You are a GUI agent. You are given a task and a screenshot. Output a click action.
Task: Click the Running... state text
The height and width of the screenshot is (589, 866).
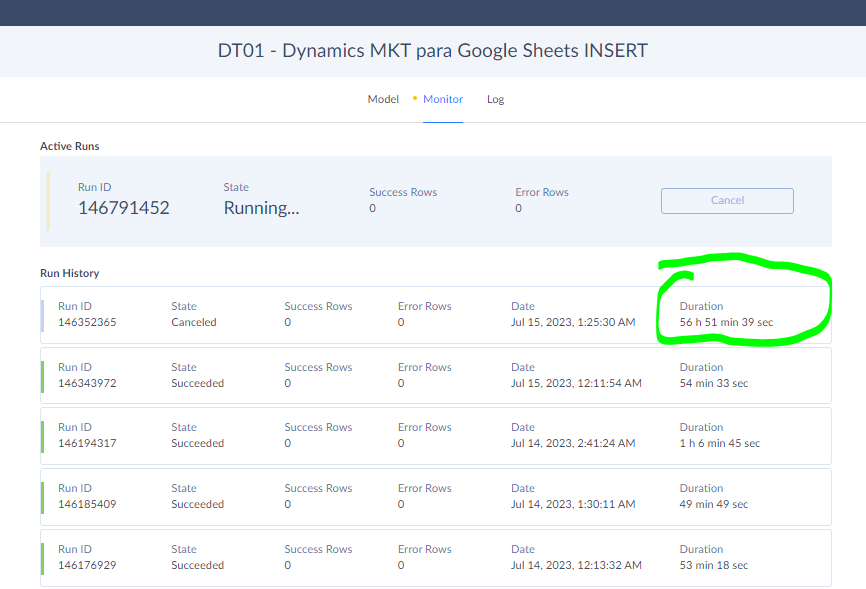[261, 208]
